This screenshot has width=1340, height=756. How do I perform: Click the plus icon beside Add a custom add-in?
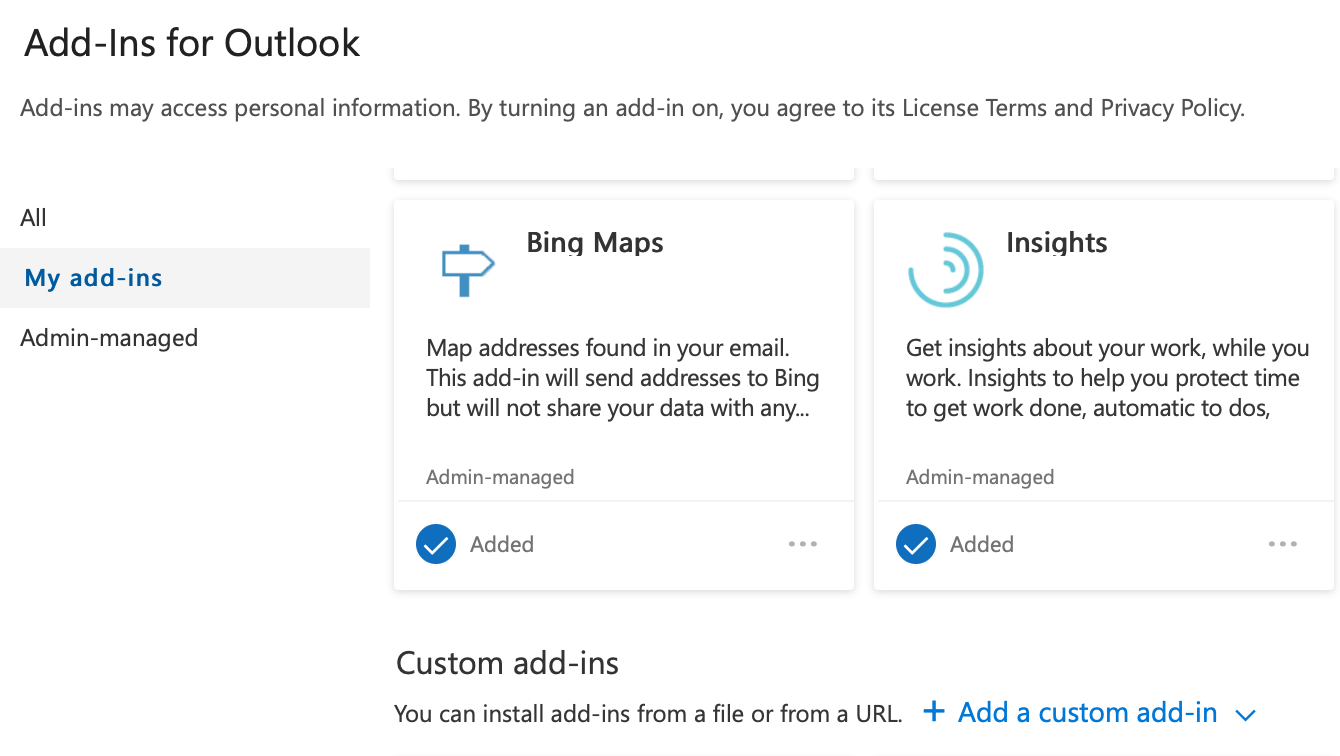(x=933, y=712)
